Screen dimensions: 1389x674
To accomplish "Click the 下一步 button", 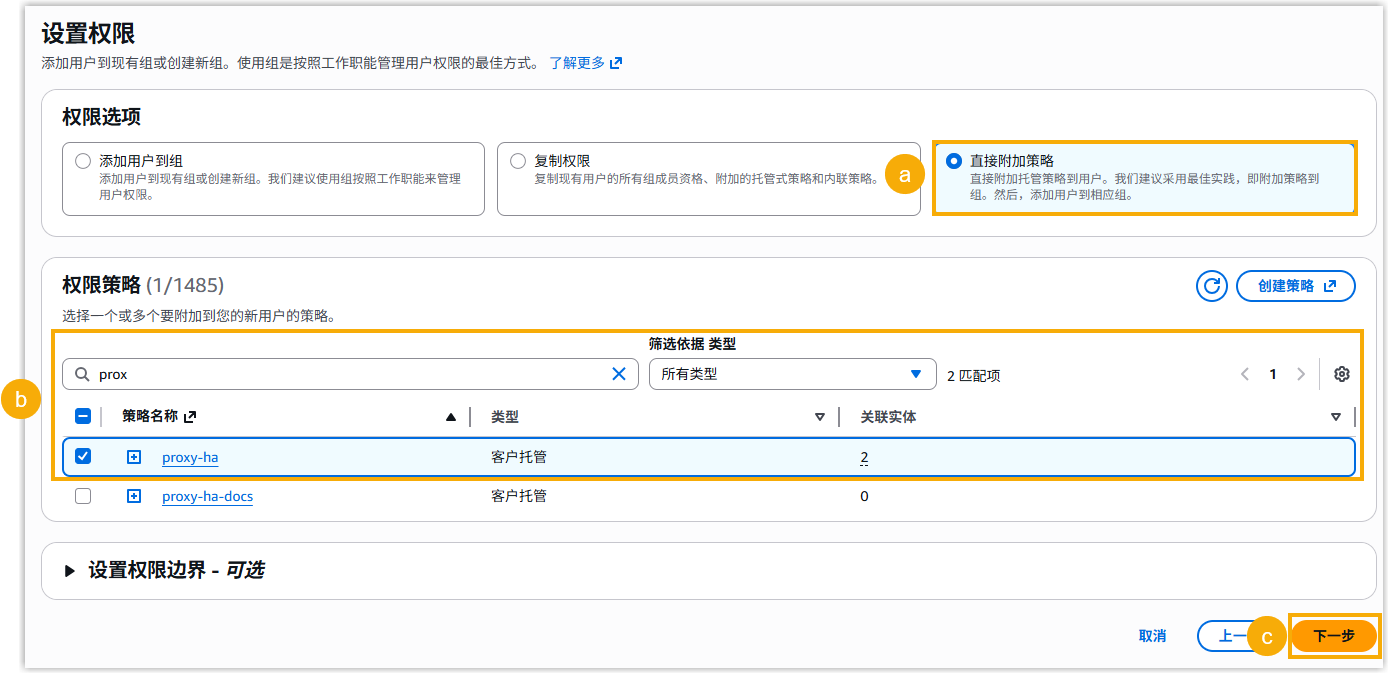I will [x=1333, y=636].
